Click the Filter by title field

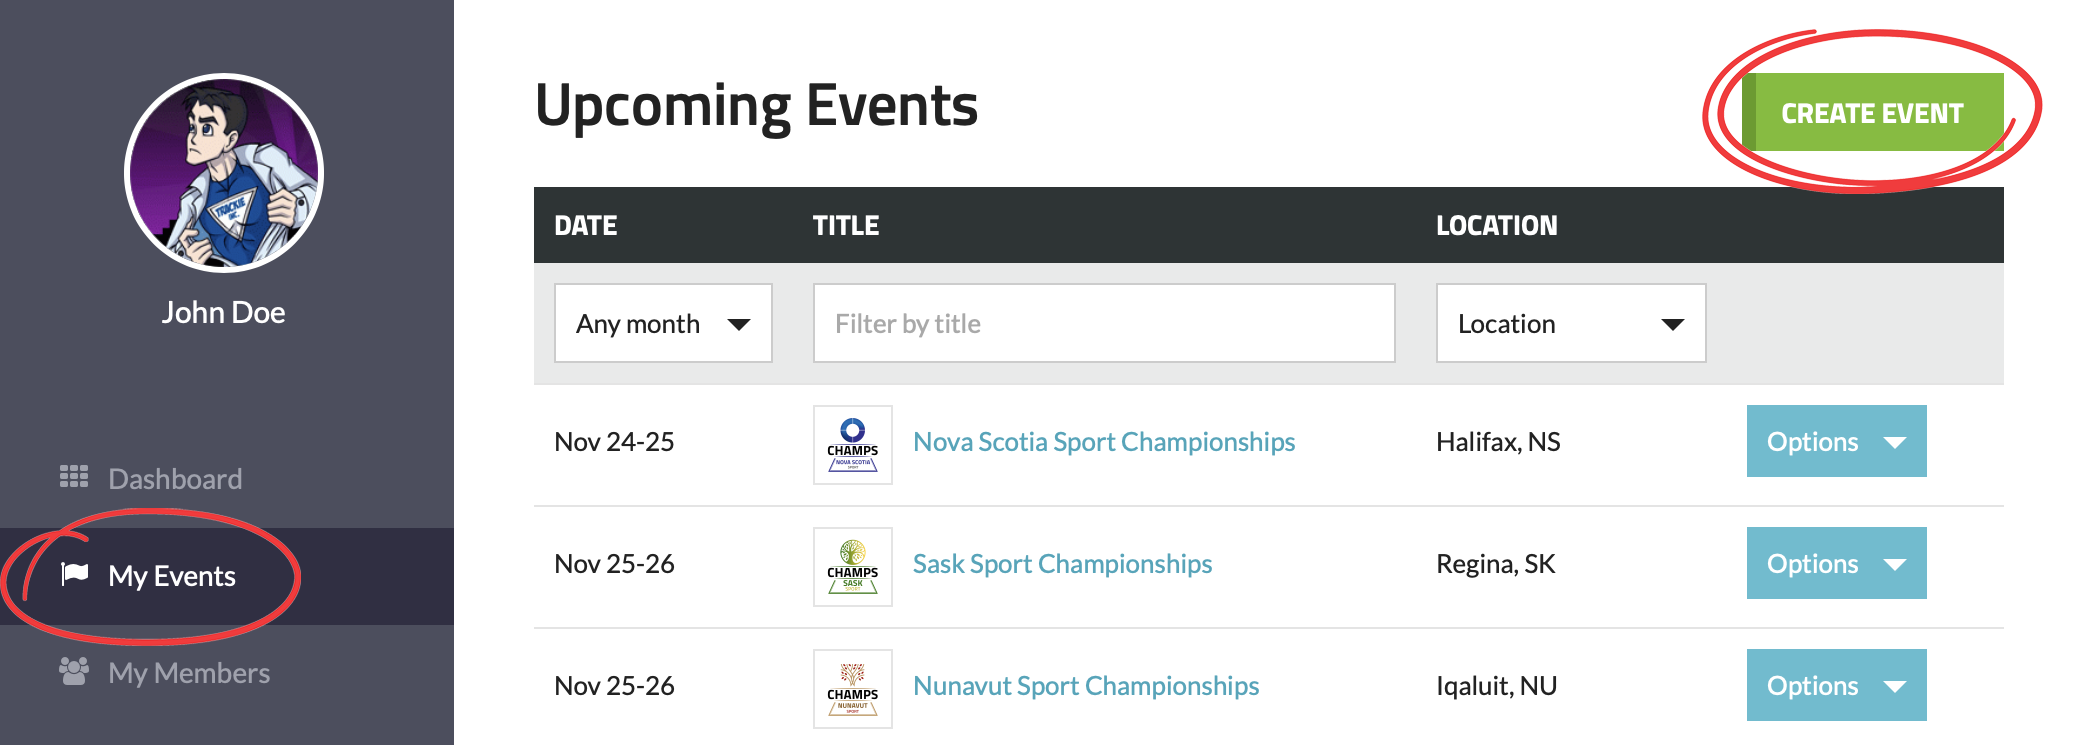[x=1104, y=324]
